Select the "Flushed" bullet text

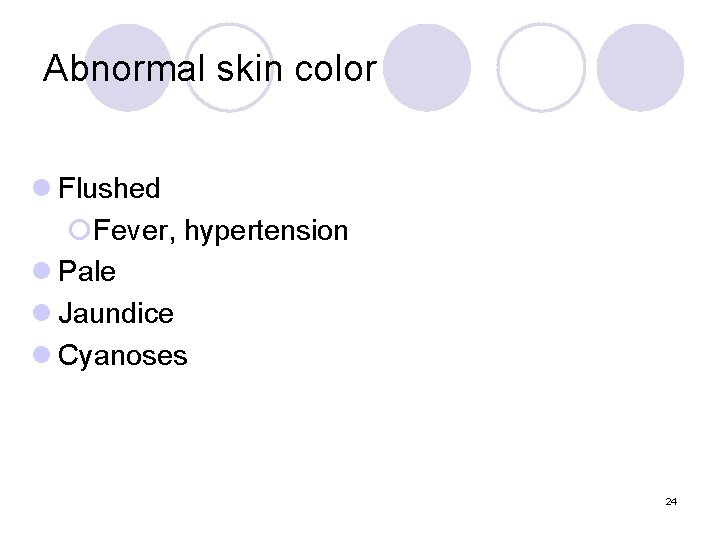109,188
